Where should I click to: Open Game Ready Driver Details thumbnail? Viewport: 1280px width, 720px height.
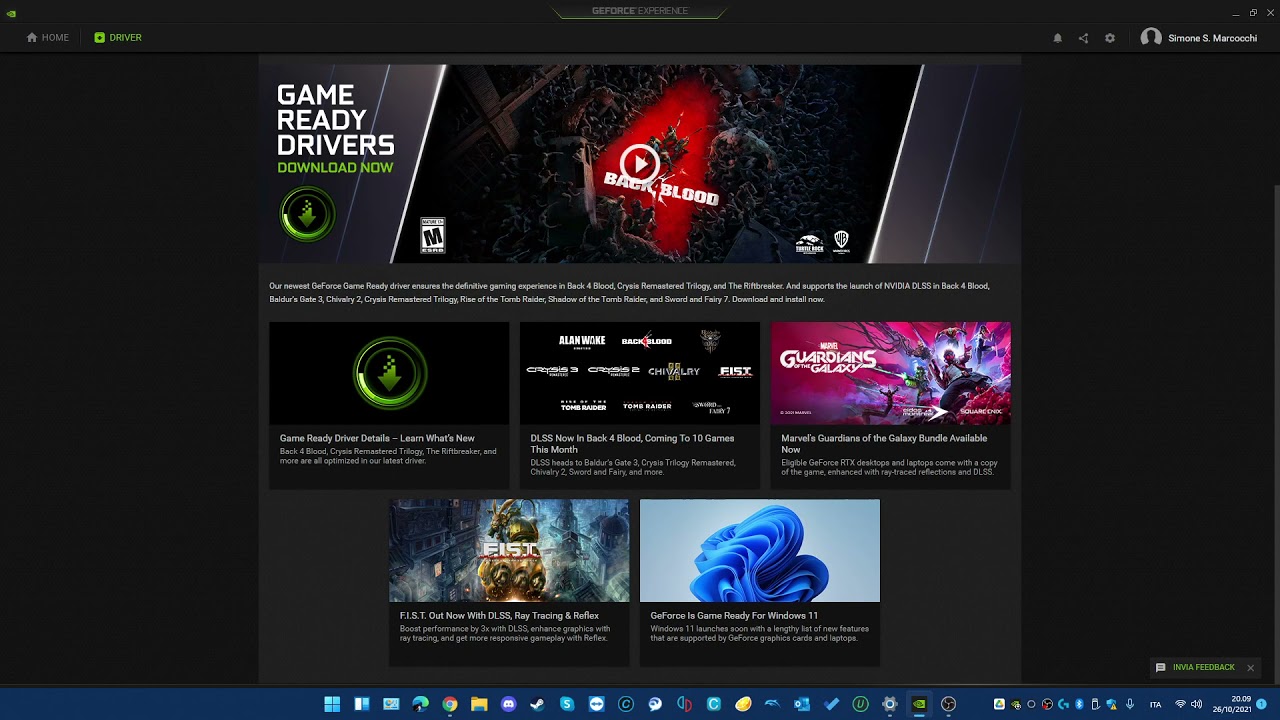389,373
